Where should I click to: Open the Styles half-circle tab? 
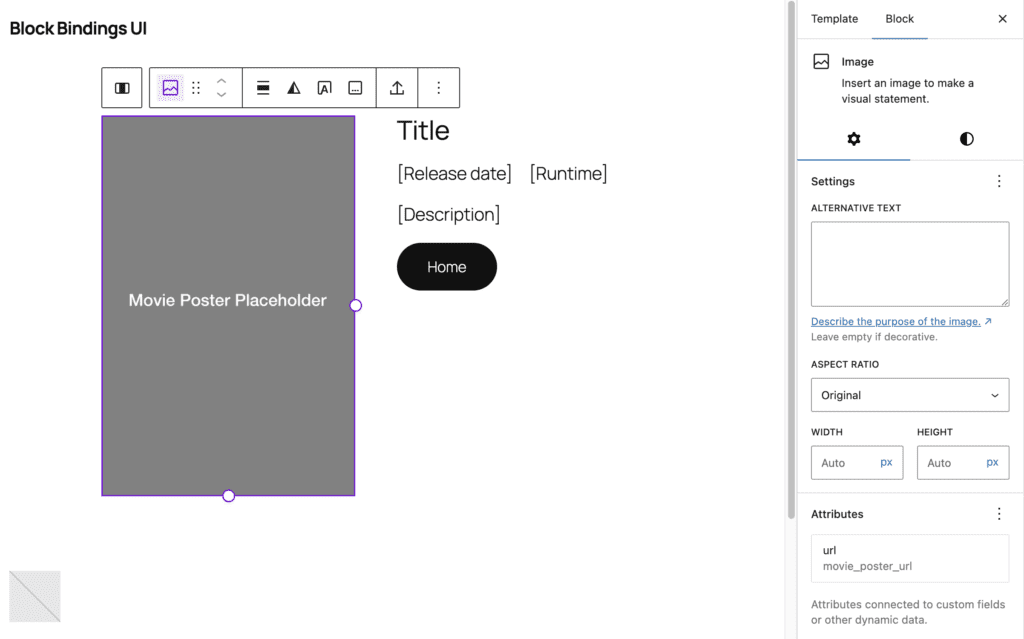click(967, 139)
